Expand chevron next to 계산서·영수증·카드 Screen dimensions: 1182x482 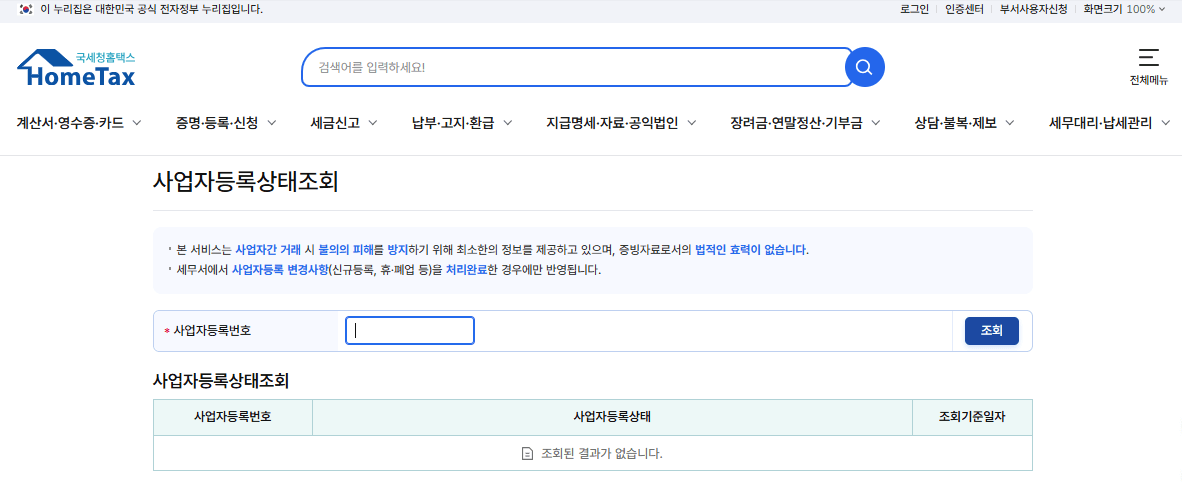tap(136, 123)
